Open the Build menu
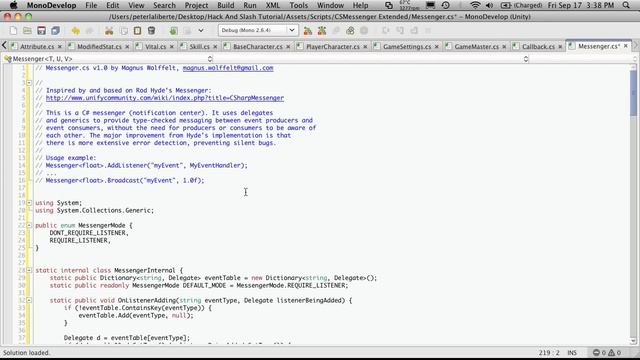640x360 pixels. click(226, 5)
